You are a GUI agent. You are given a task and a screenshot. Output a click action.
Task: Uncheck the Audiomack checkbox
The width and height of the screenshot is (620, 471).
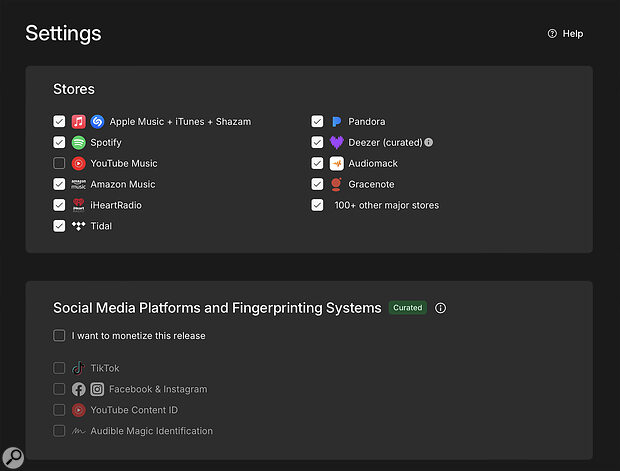coord(317,163)
